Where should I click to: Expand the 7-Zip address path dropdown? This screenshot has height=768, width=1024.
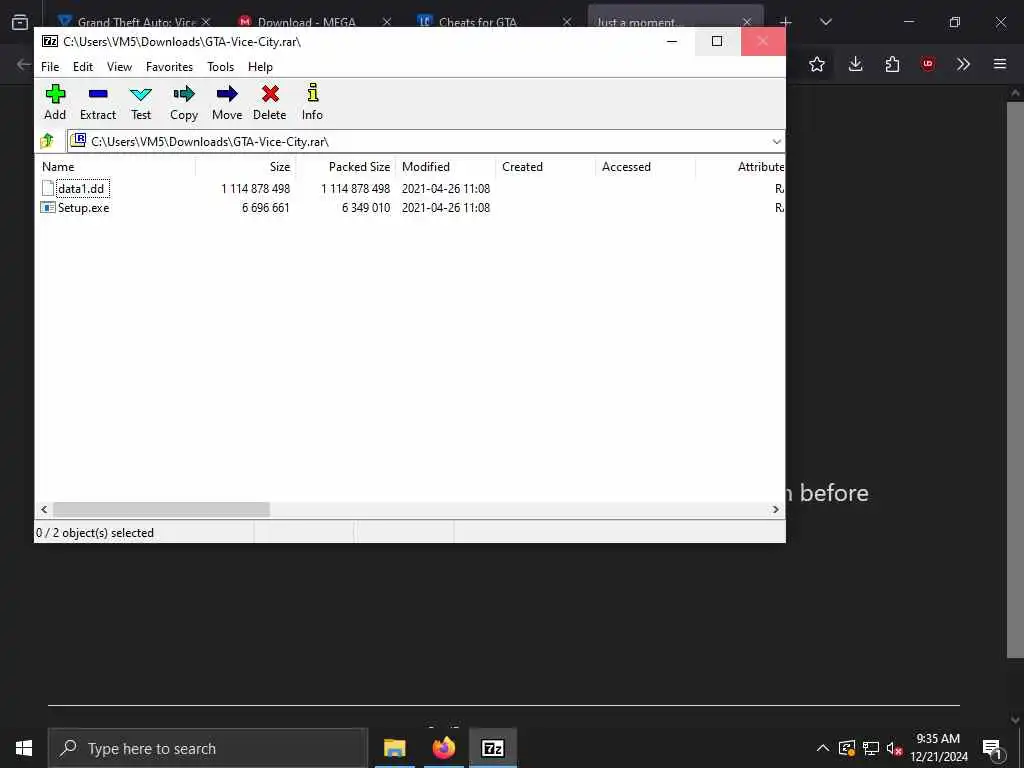tap(776, 142)
